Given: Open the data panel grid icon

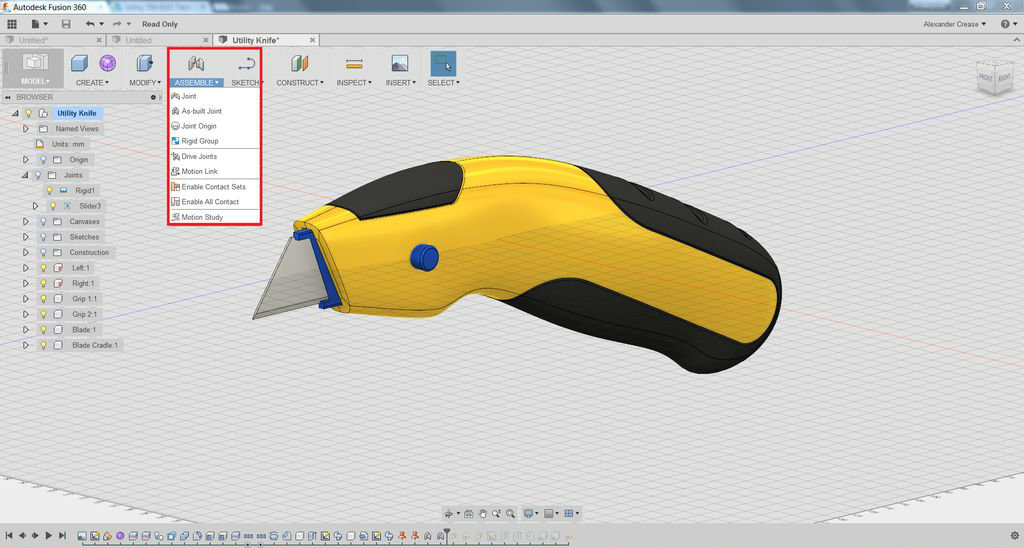Looking at the screenshot, I should point(12,24).
